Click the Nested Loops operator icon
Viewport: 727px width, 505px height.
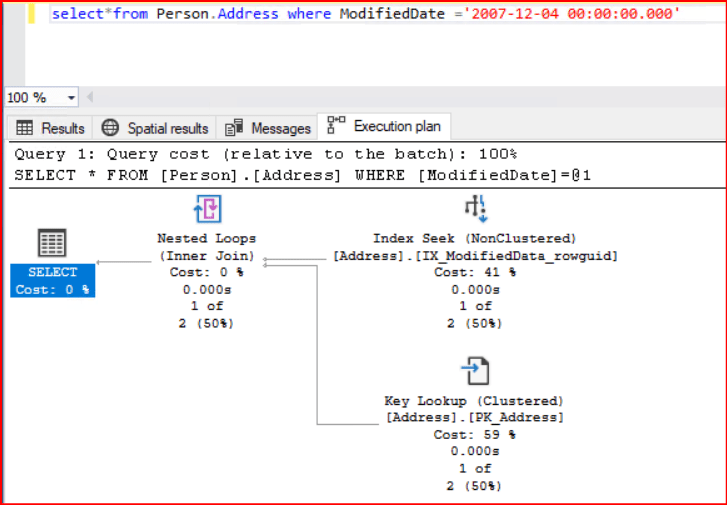pyautogui.click(x=206, y=209)
